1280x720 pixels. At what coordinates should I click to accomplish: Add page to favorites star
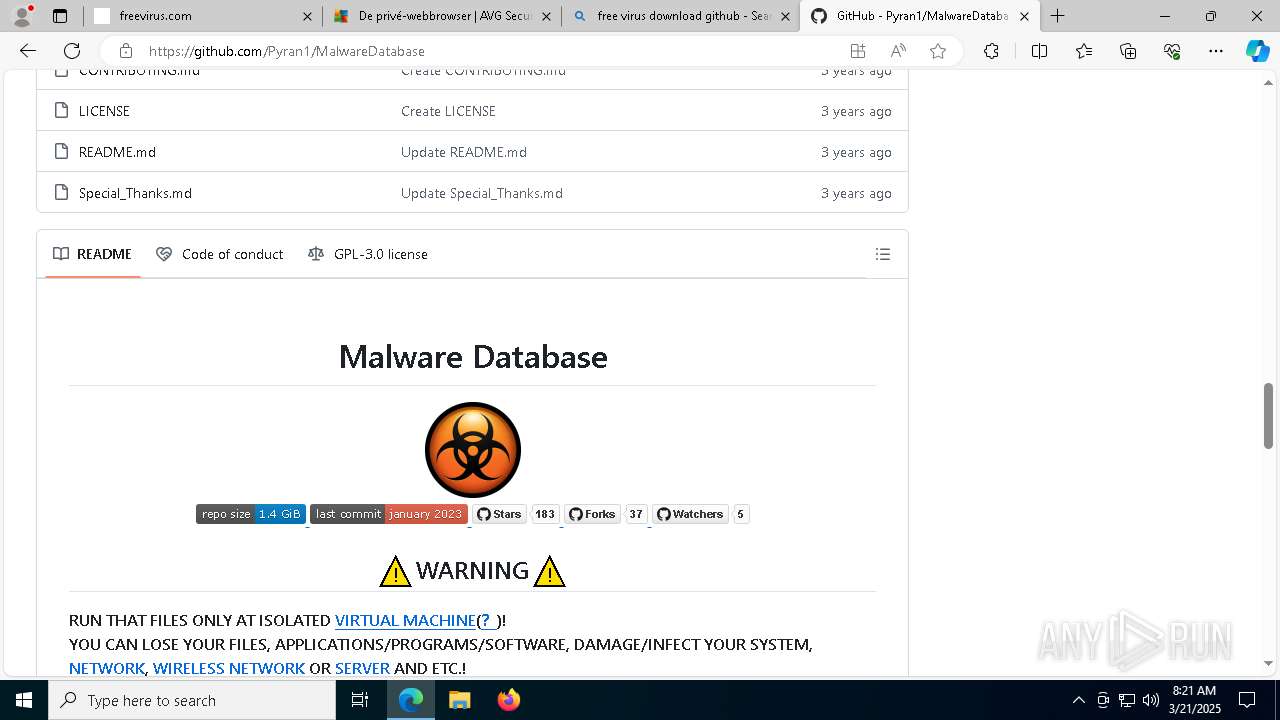tap(938, 51)
